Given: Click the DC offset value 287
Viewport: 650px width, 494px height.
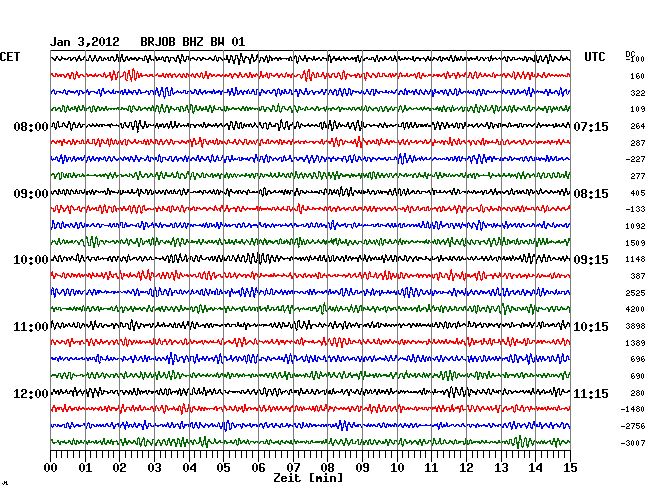Looking at the screenshot, I should pos(638,143).
